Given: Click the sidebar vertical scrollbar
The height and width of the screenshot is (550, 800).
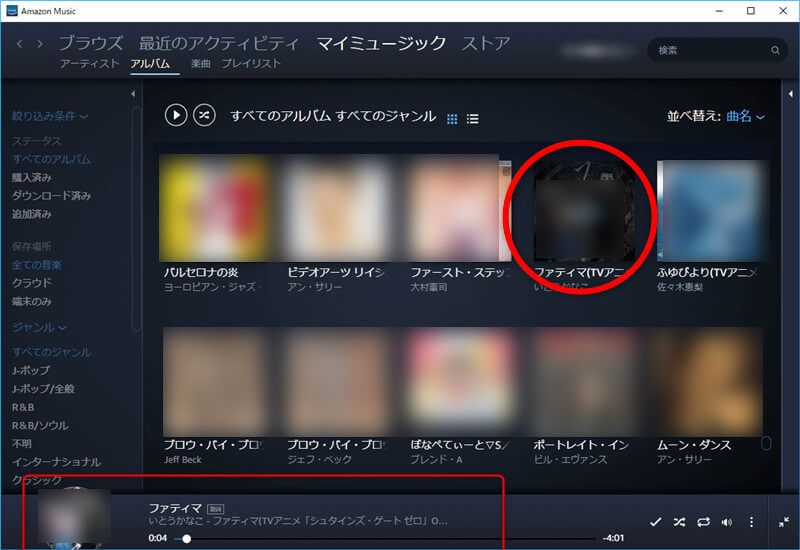Looking at the screenshot, I should [x=135, y=219].
